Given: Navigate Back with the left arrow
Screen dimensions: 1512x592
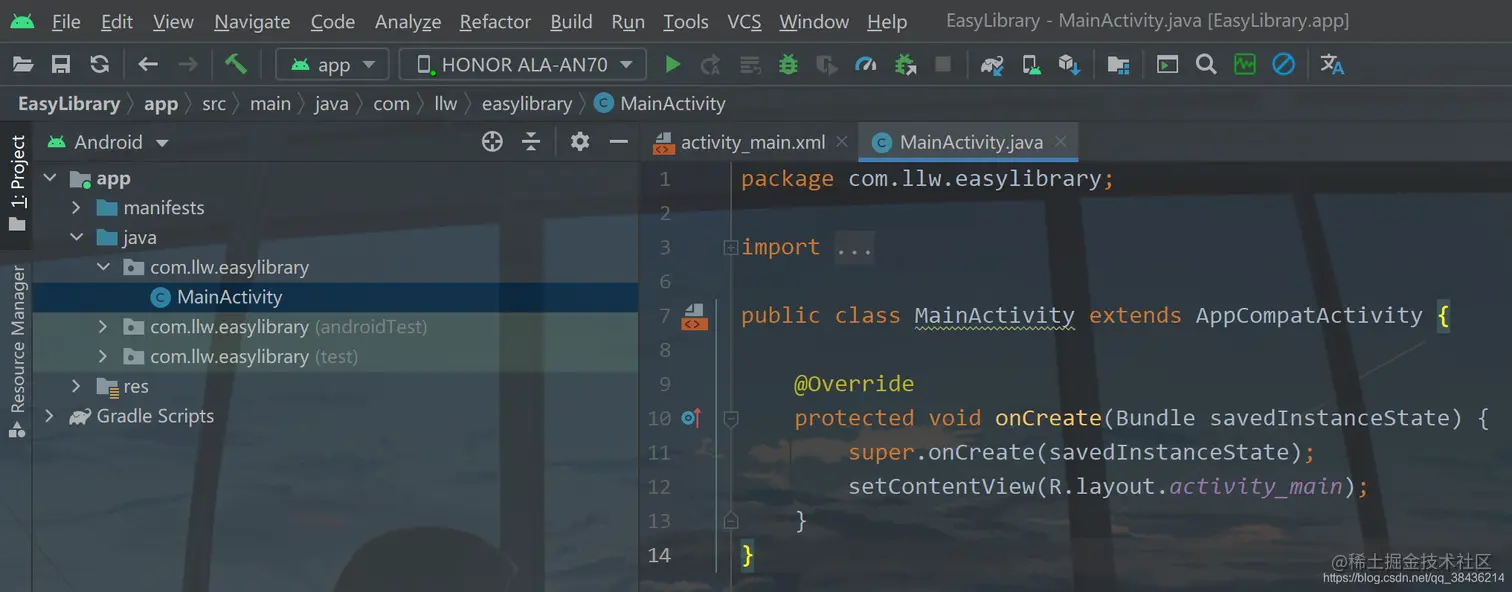Looking at the screenshot, I should 148,65.
